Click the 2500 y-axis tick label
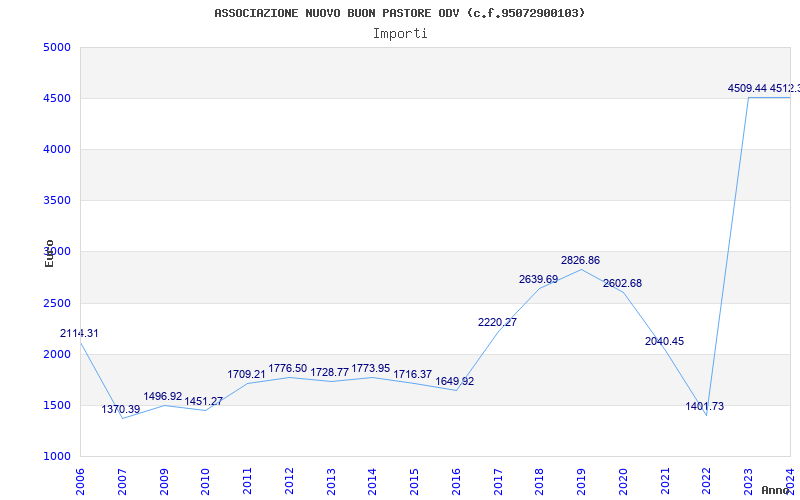Viewport: 800px width, 500px height. 57,304
